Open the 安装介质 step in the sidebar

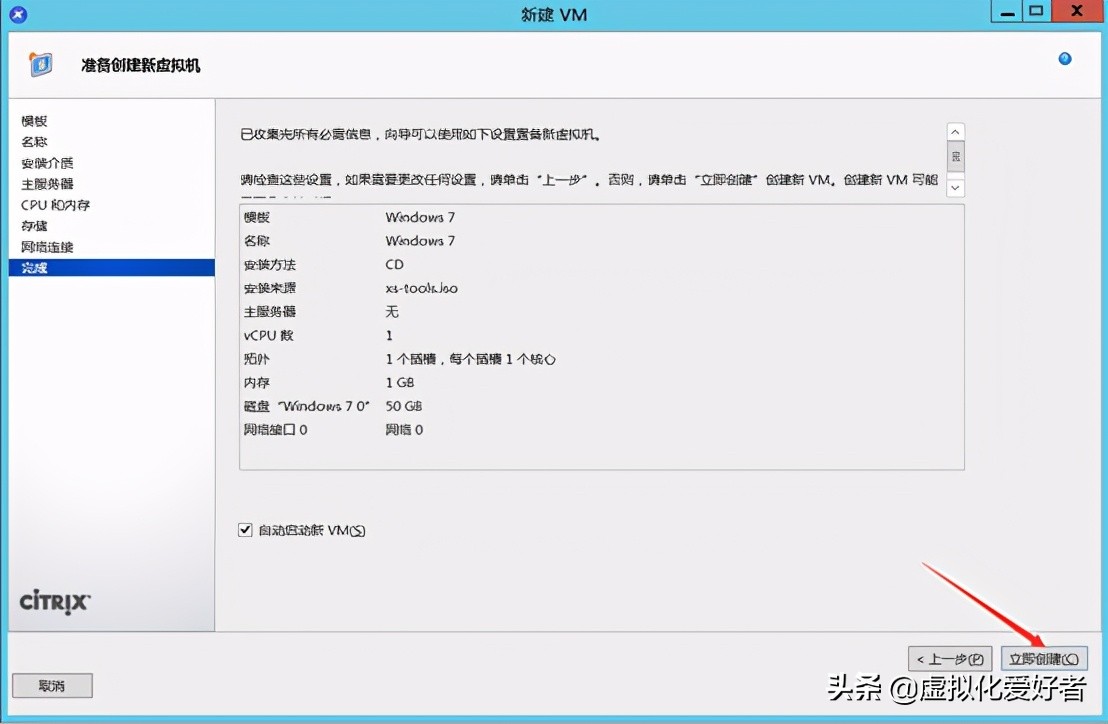[47, 163]
